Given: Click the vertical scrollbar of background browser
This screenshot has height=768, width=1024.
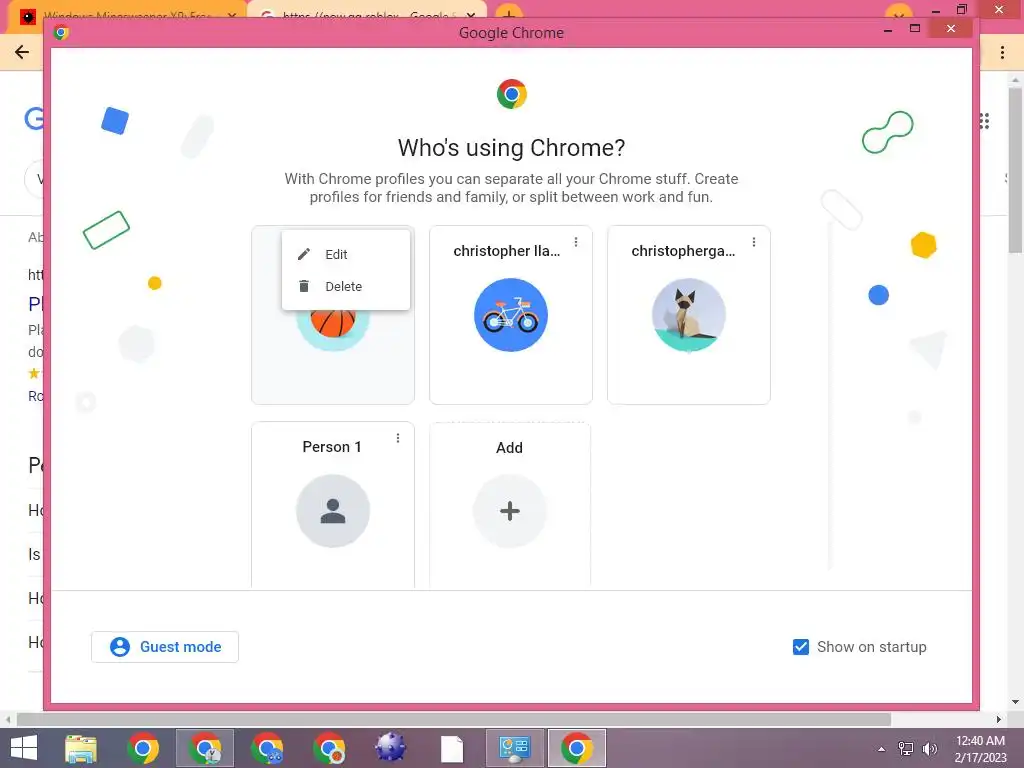Looking at the screenshot, I should [1016, 170].
